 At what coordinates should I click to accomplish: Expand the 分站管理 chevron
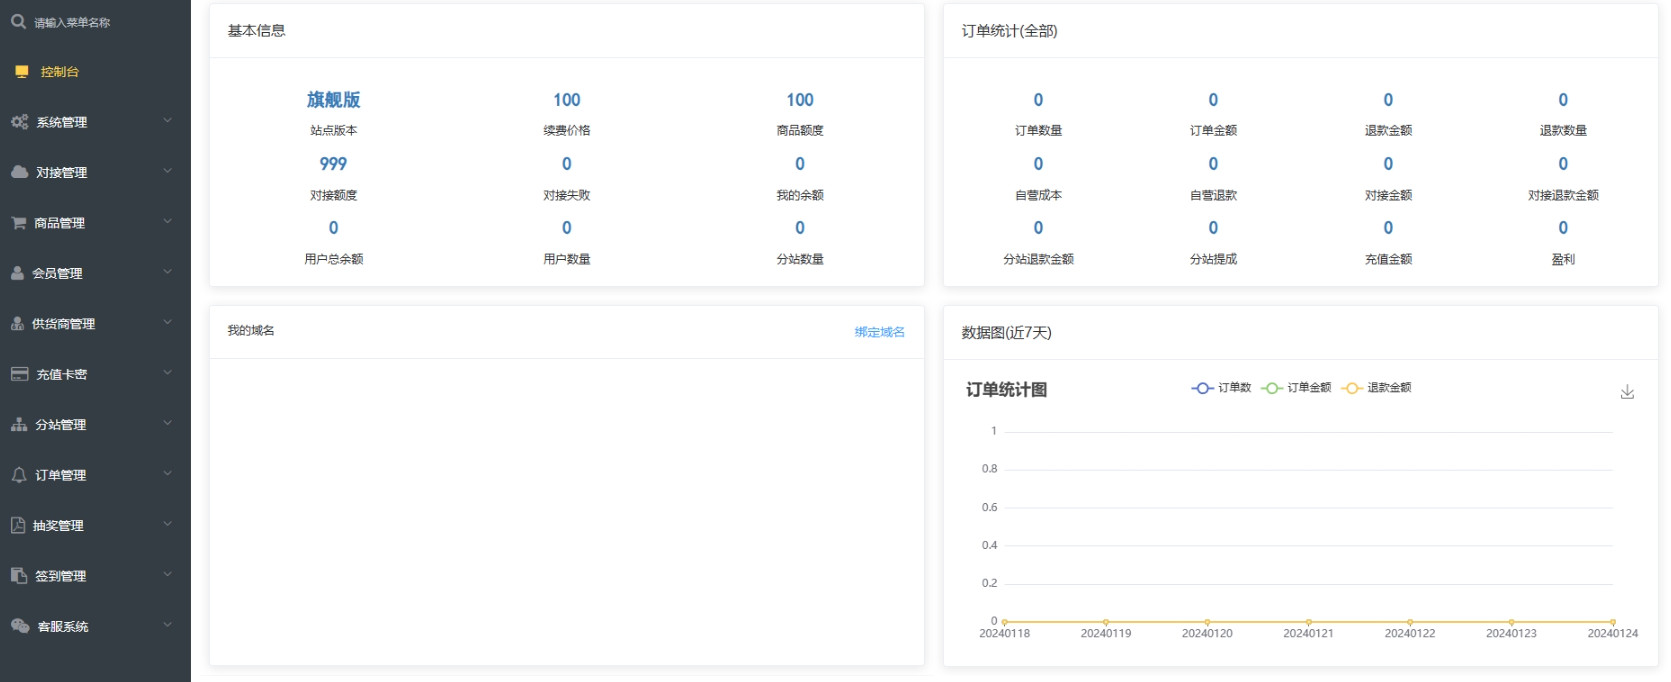pyautogui.click(x=168, y=424)
